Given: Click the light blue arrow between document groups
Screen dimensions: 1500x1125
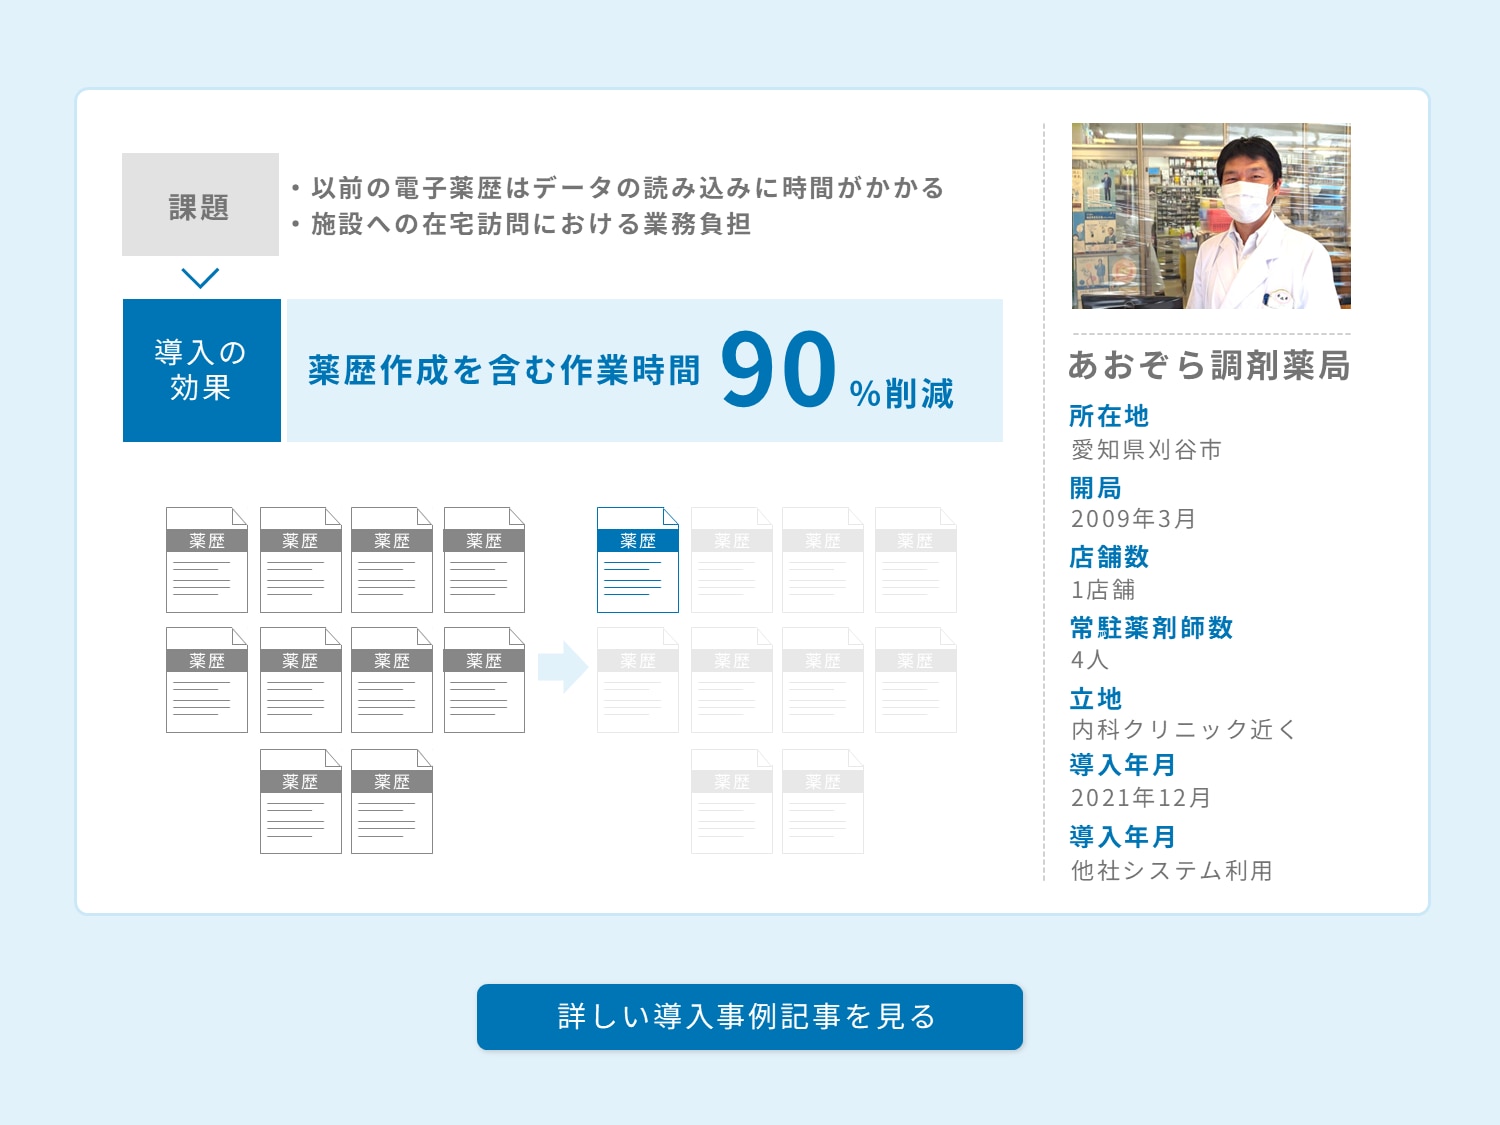Looking at the screenshot, I should 562,667.
